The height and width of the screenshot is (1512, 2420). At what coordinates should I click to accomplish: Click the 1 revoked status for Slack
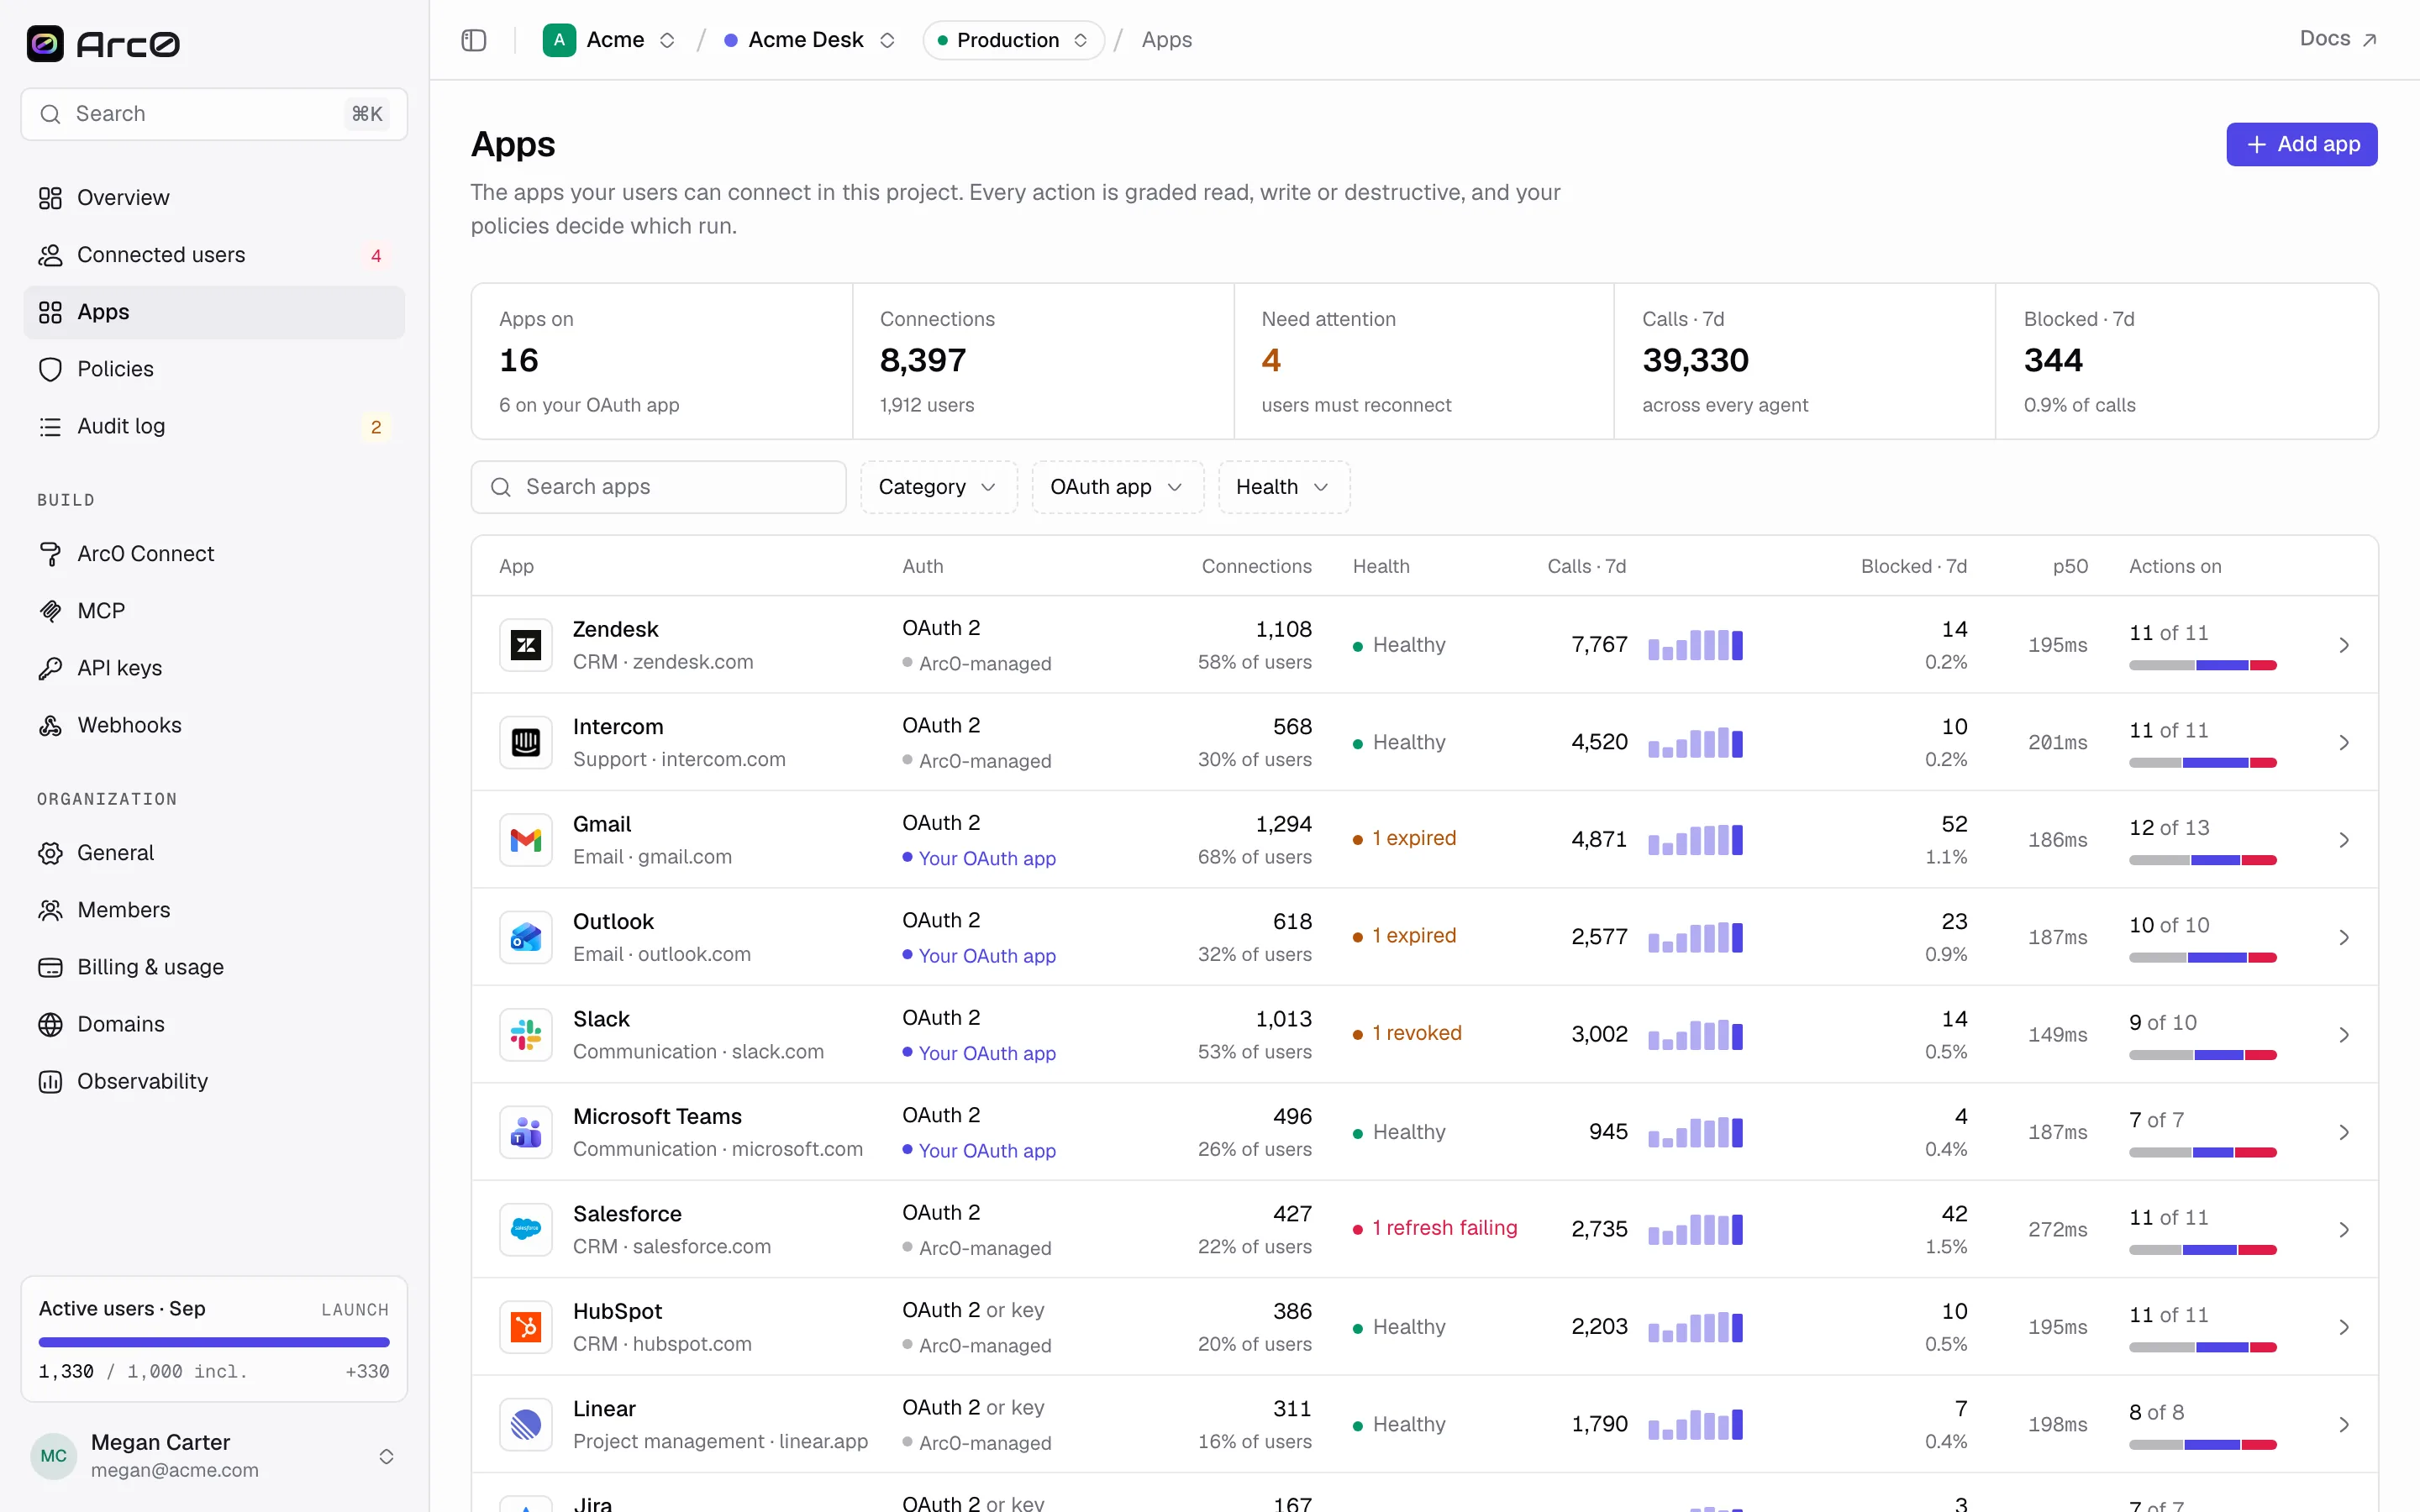tap(1407, 1033)
